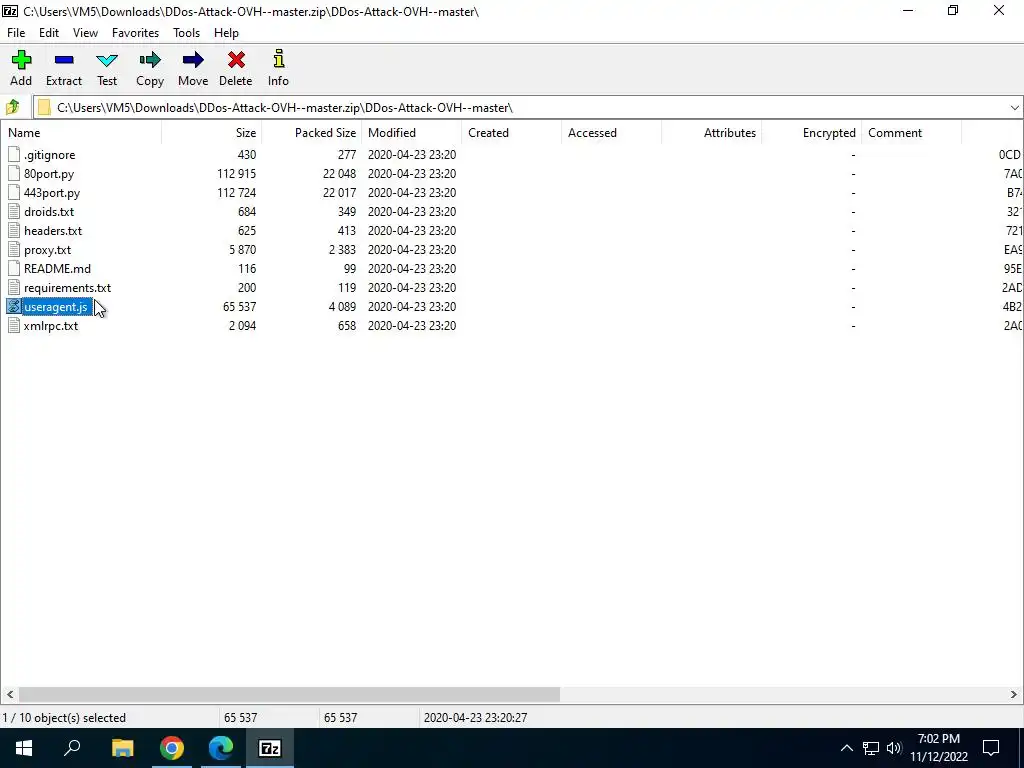Select the xmlrpc.txt file name

[x=51, y=325]
